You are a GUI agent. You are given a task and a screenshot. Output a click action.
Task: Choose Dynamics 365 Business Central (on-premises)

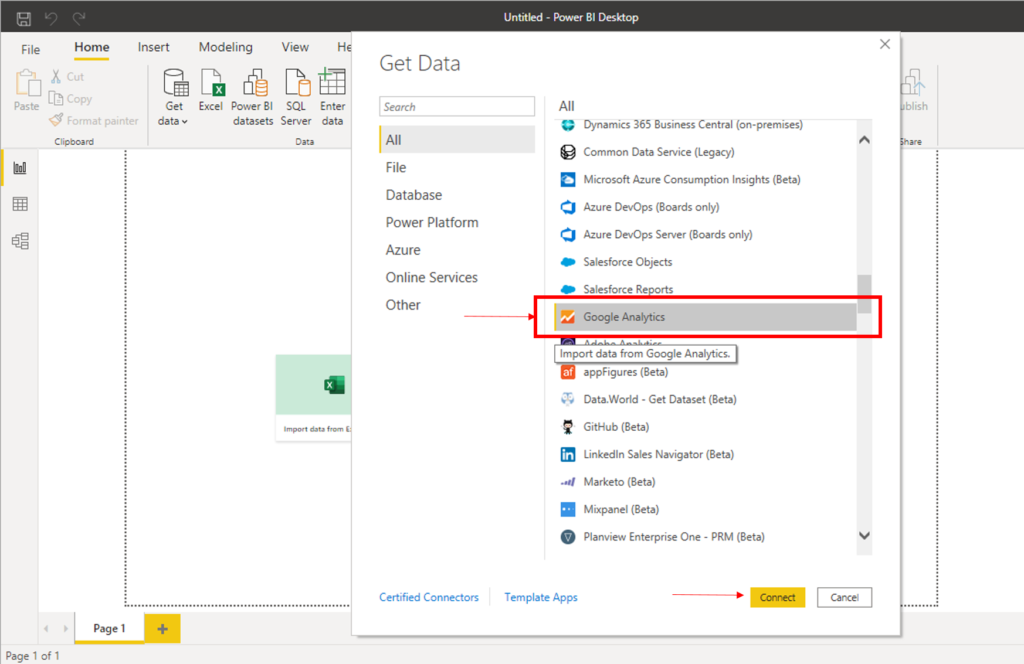693,125
